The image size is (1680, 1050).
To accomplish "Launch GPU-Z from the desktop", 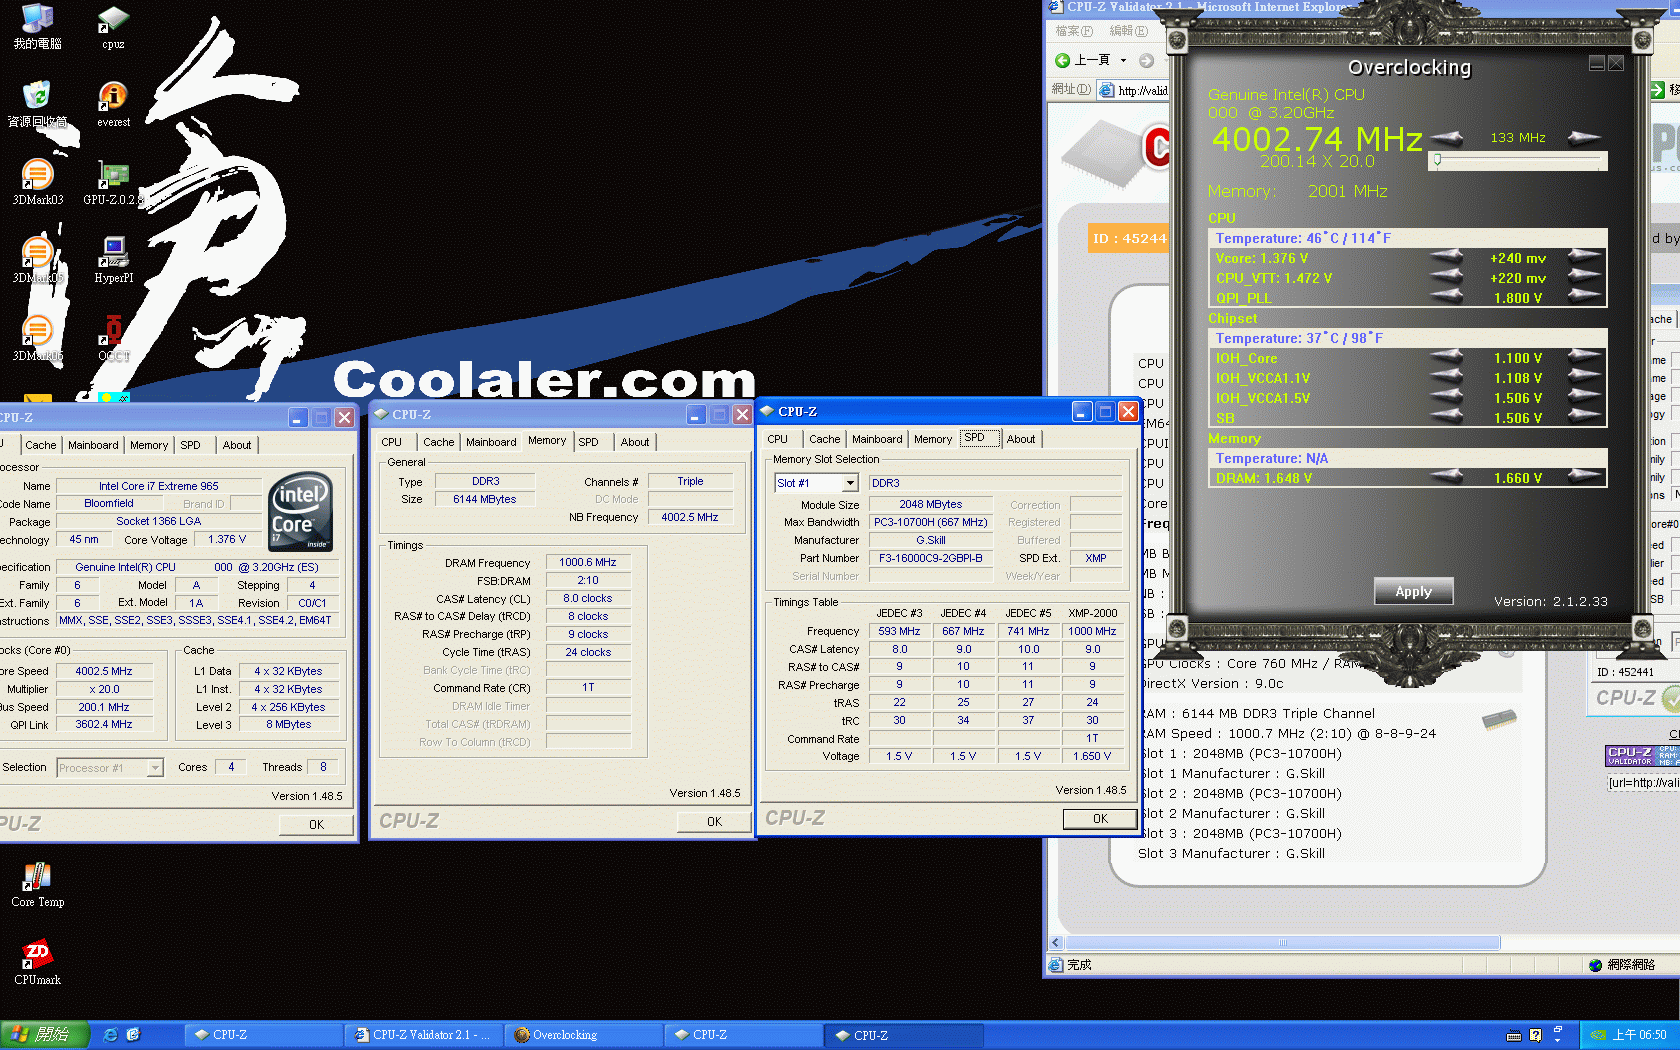I will [x=113, y=182].
